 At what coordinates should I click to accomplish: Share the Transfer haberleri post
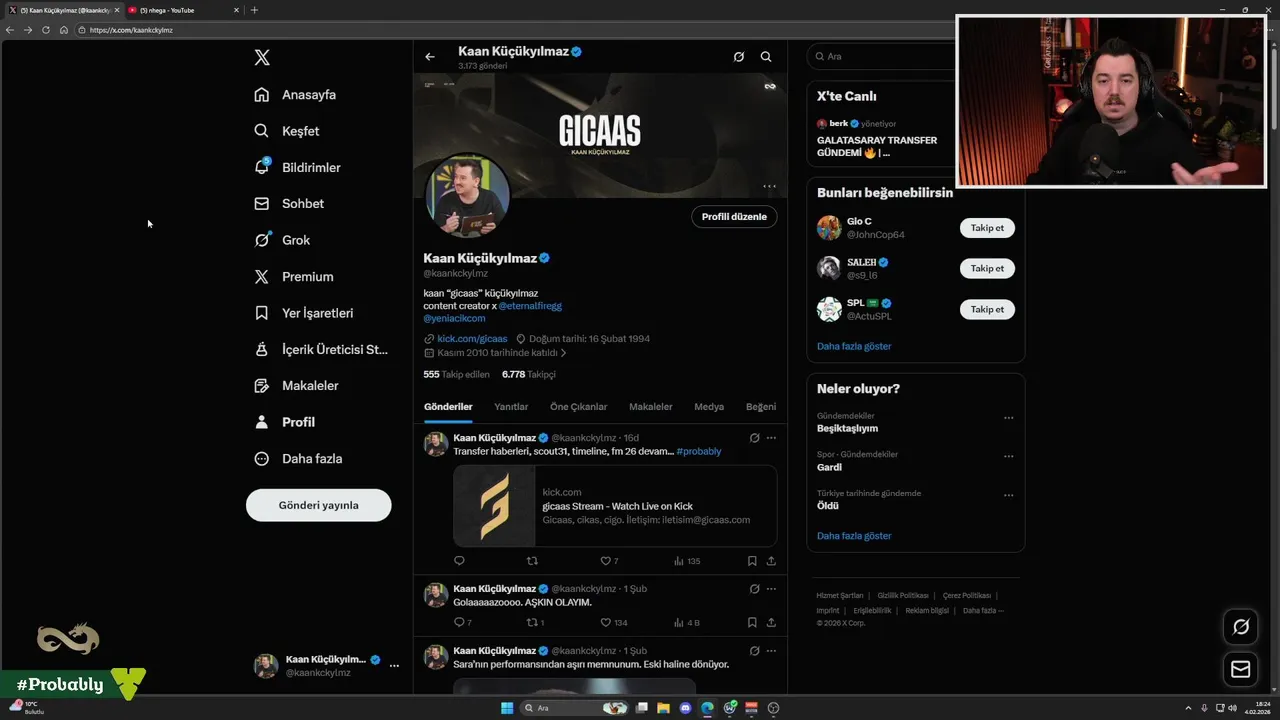click(x=771, y=561)
